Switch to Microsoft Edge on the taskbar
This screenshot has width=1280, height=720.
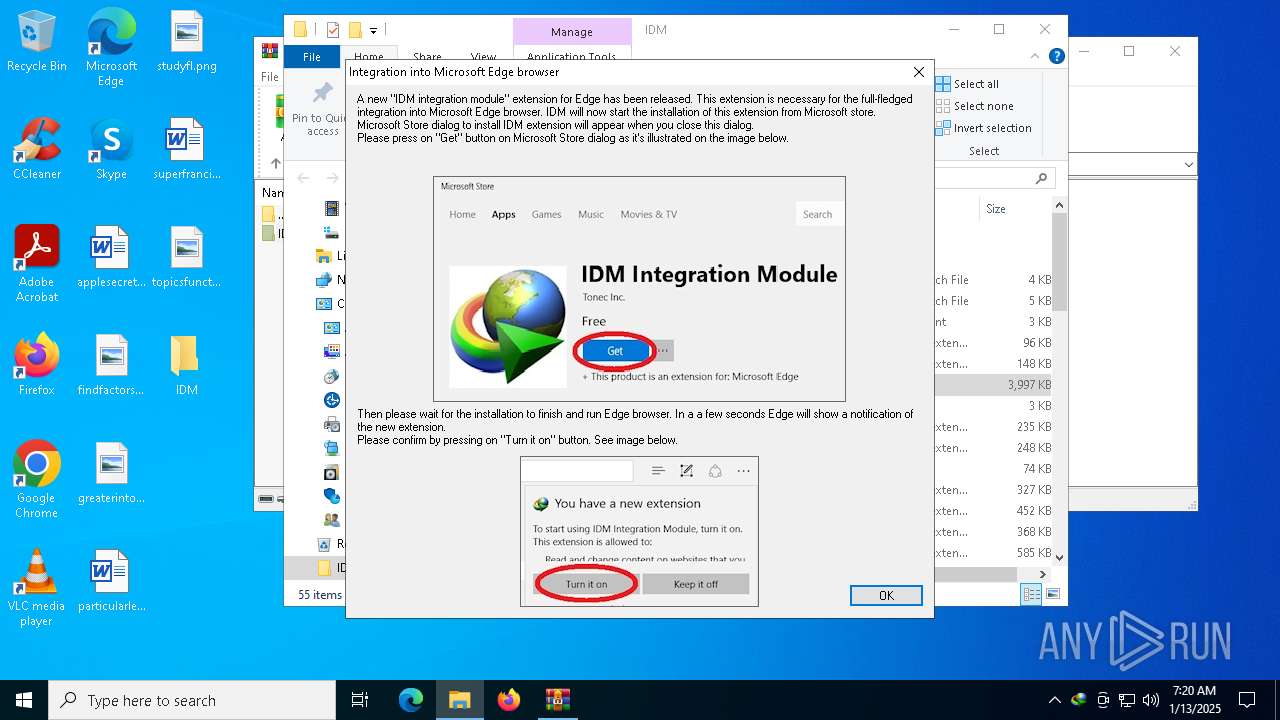[x=411, y=700]
